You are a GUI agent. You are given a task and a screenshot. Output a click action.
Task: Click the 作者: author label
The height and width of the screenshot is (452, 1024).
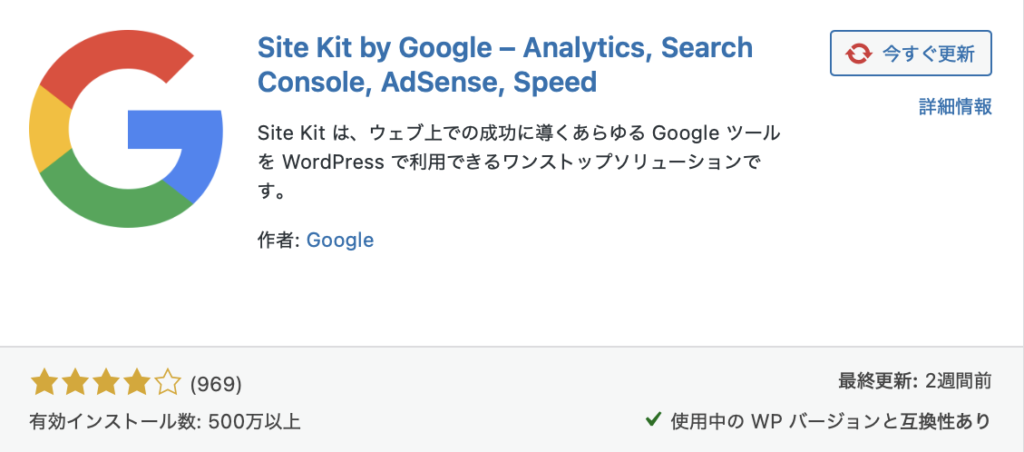pos(279,240)
